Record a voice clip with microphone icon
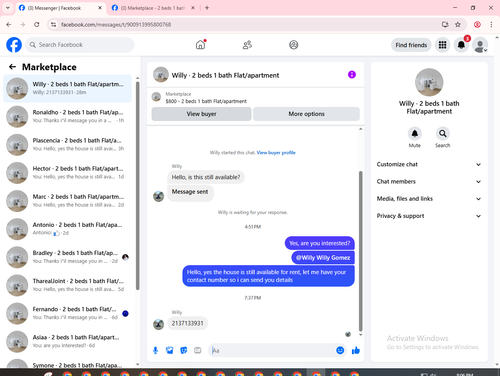The height and width of the screenshot is (376, 500). tap(155, 350)
